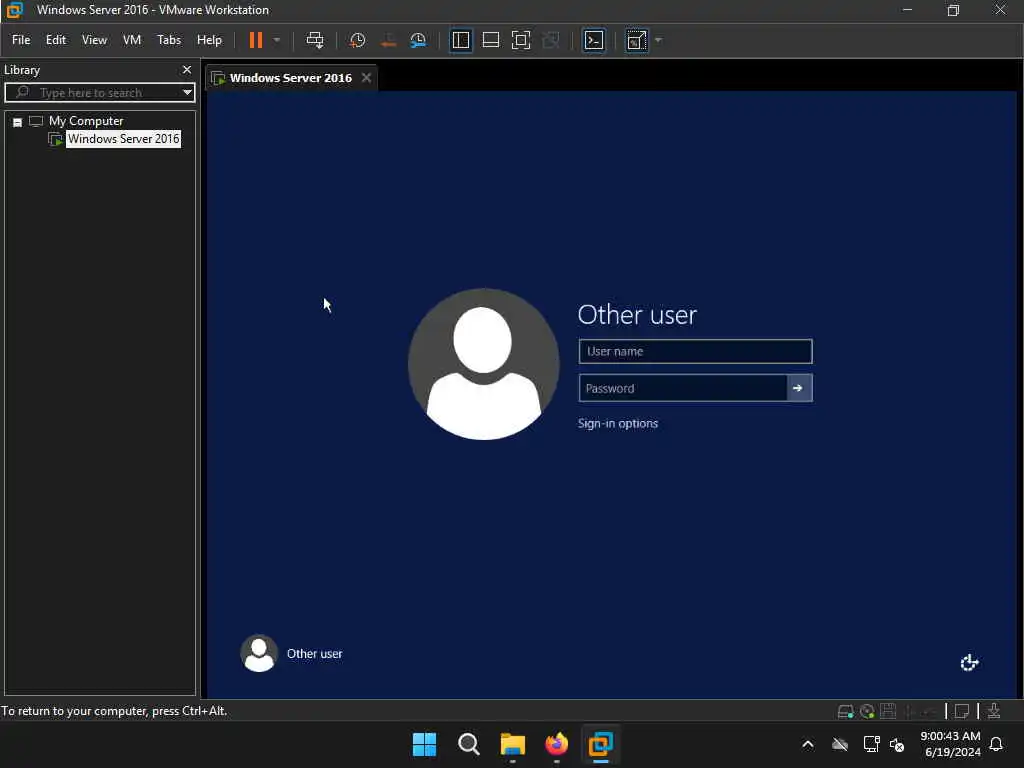Click the VMware Workstation taskbar icon
This screenshot has width=1024, height=768.
pos(600,744)
